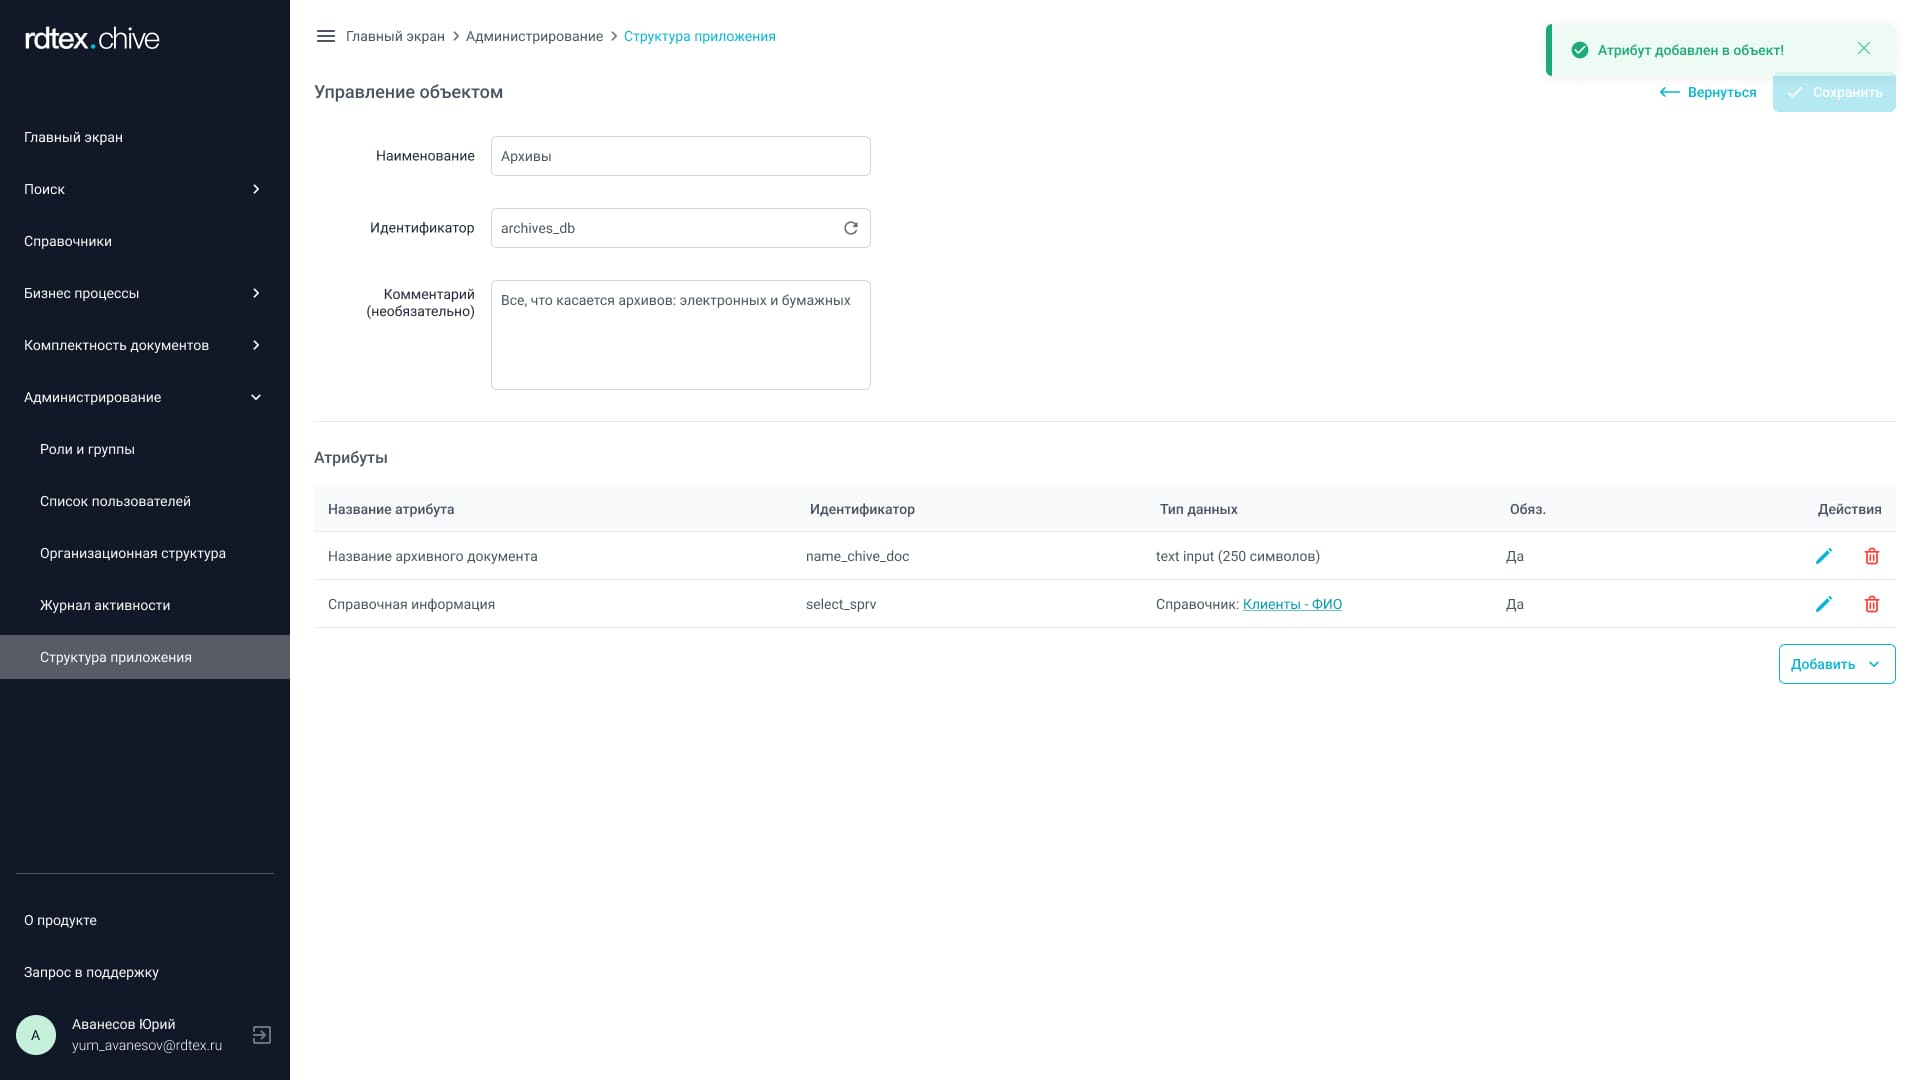Click into the Наименование input field
1920x1080 pixels.
[x=680, y=156]
